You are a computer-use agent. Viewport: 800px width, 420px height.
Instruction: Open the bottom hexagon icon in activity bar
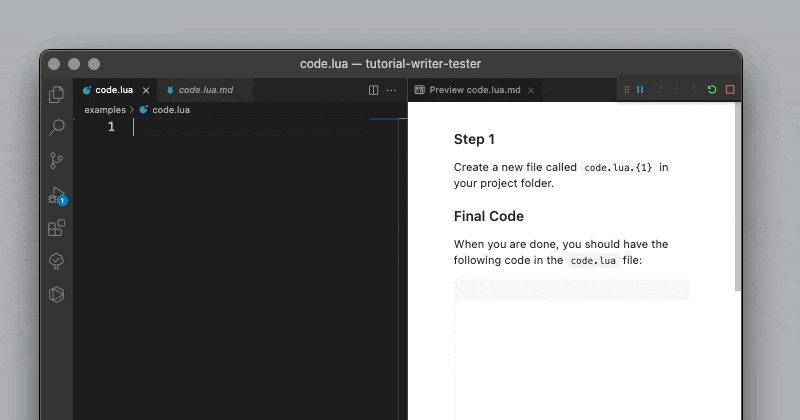pyautogui.click(x=57, y=294)
